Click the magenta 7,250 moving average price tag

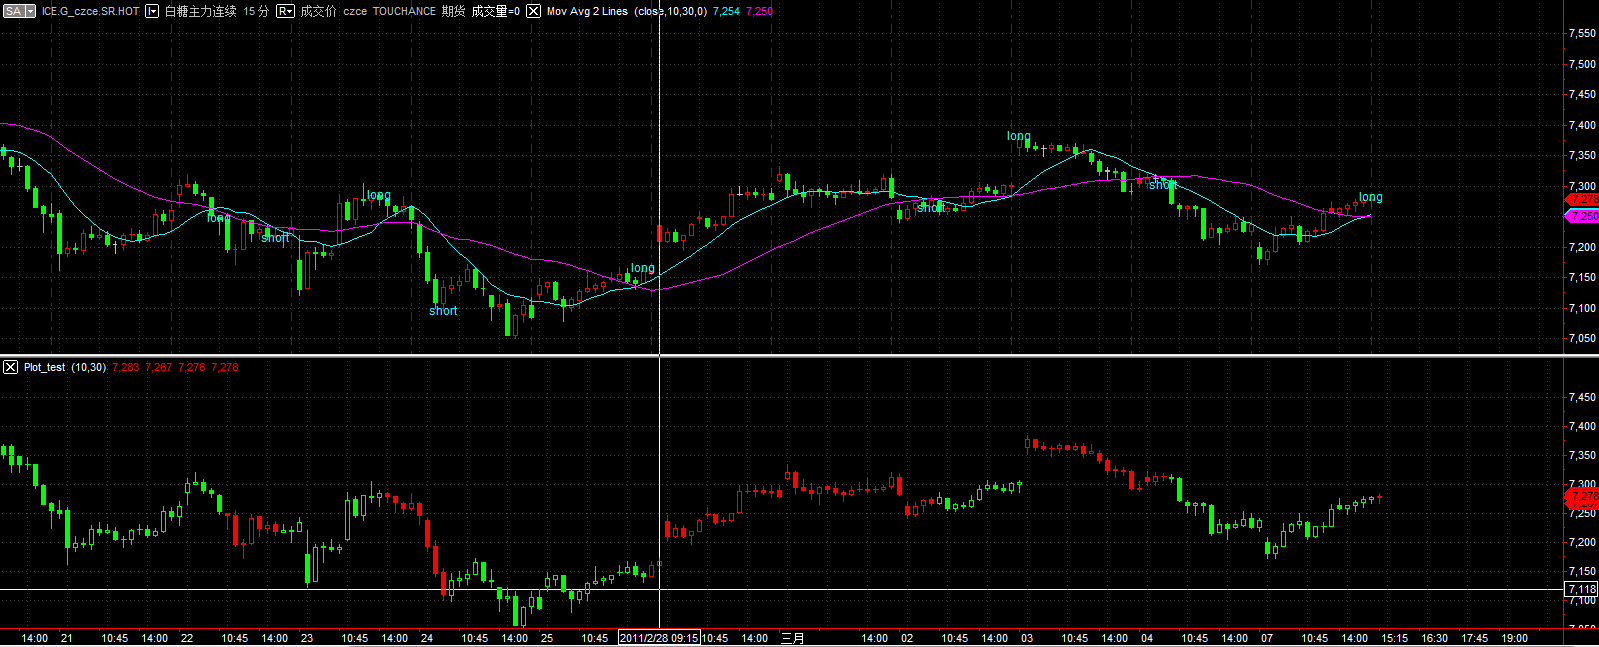coord(1582,216)
